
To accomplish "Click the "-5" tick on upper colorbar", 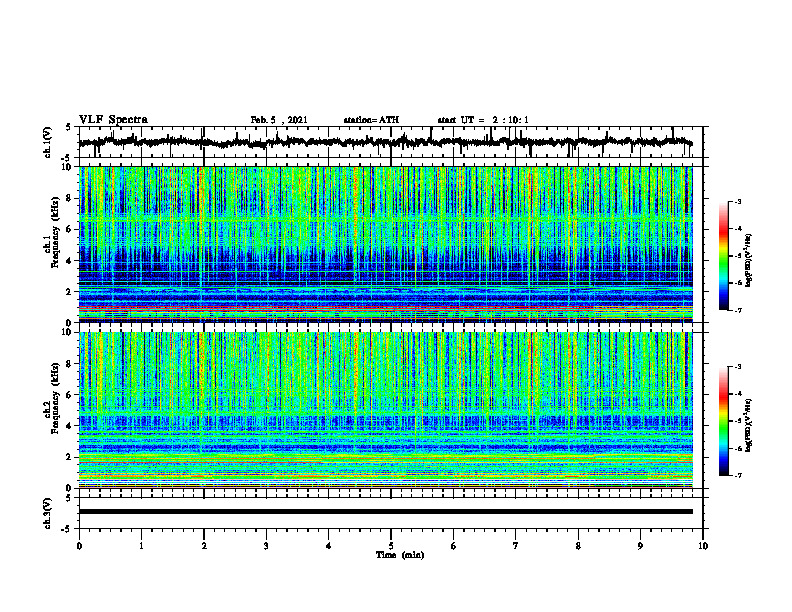I will click(738, 256).
